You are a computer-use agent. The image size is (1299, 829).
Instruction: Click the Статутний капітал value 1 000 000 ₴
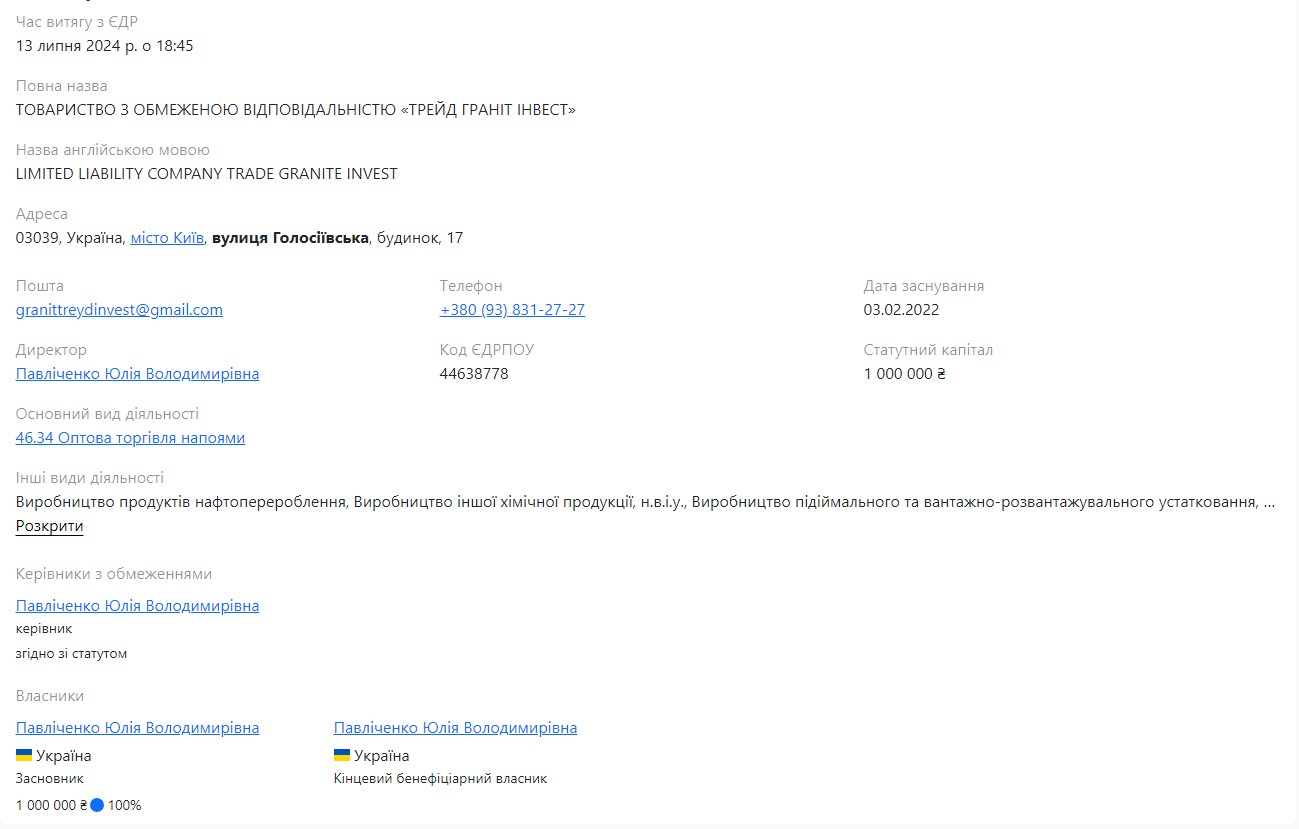click(904, 374)
